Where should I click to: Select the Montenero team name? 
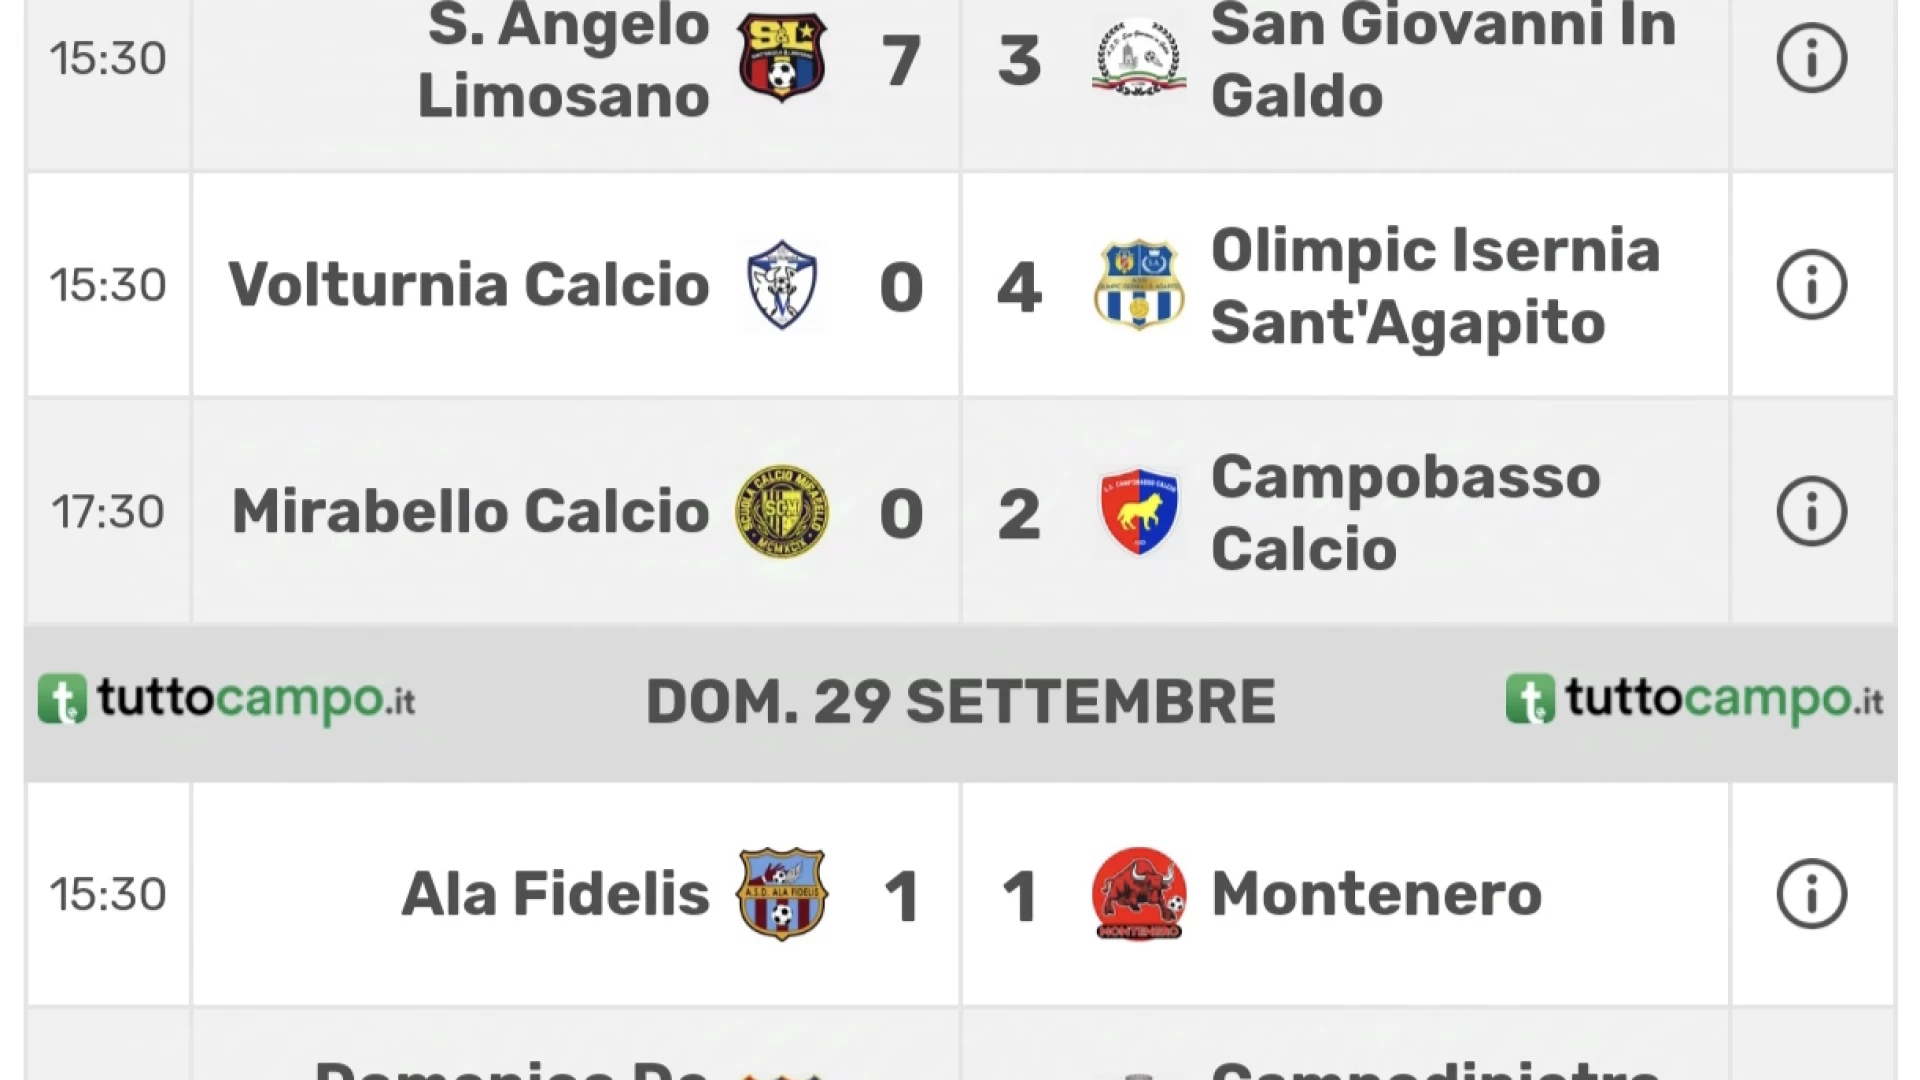1376,894
